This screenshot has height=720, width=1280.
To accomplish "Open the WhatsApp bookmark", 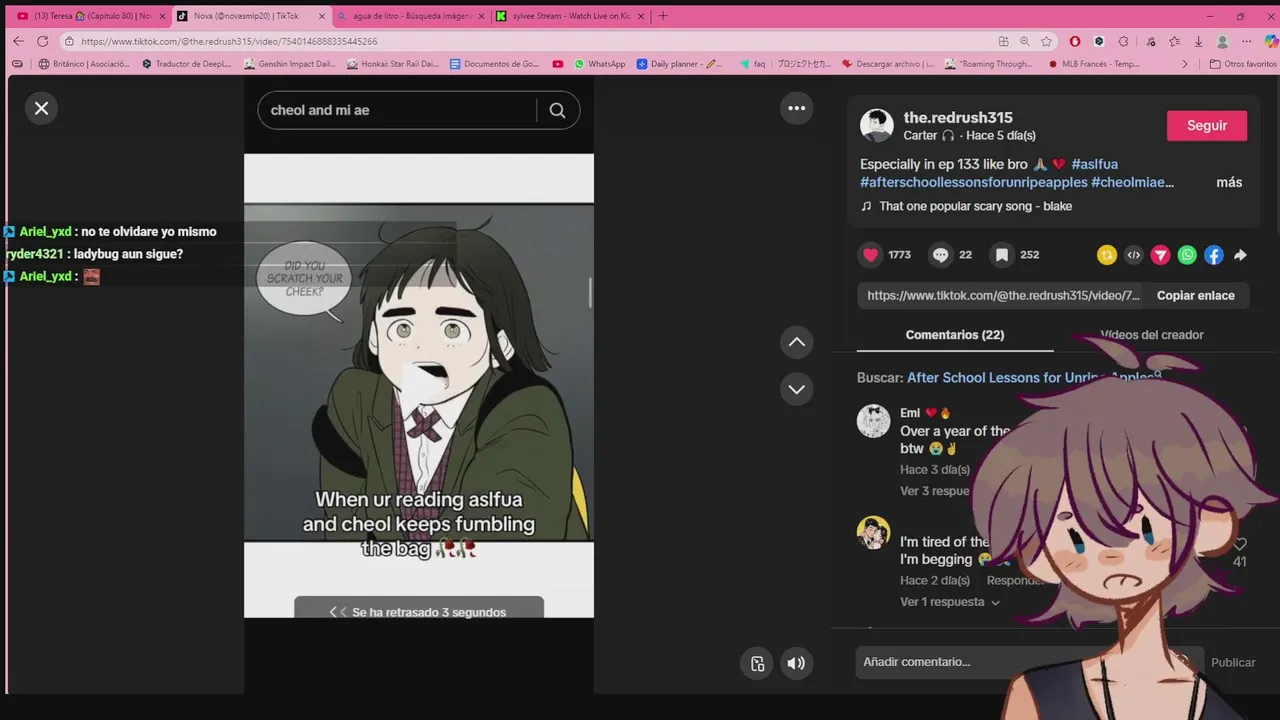I will [x=600, y=64].
